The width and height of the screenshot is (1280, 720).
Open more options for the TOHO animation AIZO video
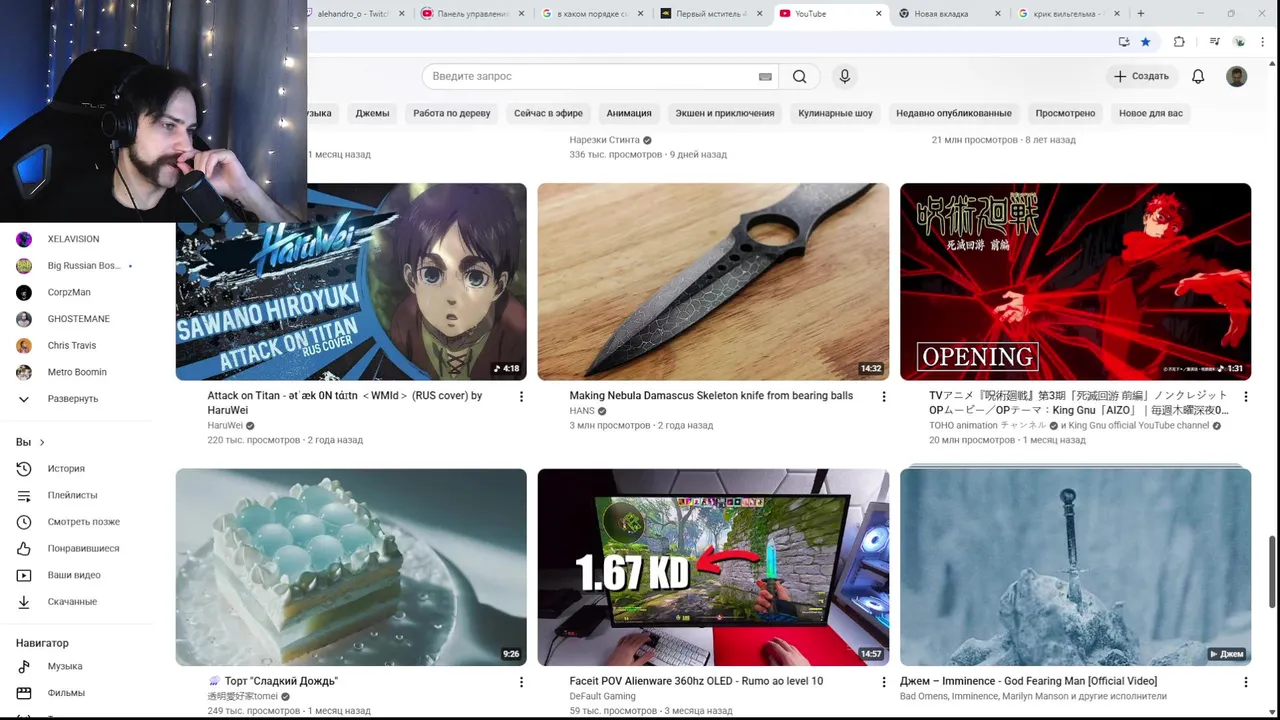pos(1245,397)
